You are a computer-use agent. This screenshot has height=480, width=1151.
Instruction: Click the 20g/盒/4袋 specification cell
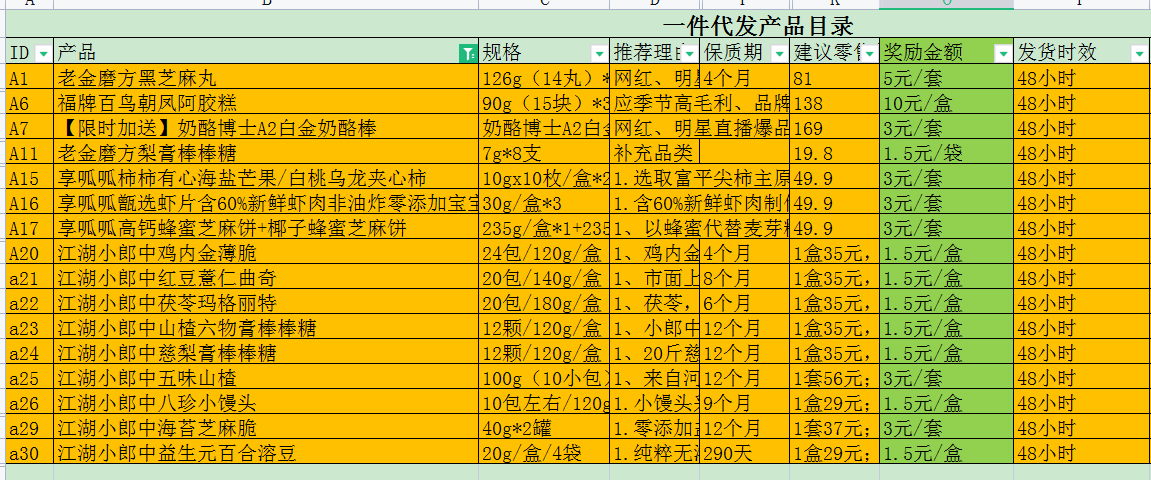click(x=544, y=453)
